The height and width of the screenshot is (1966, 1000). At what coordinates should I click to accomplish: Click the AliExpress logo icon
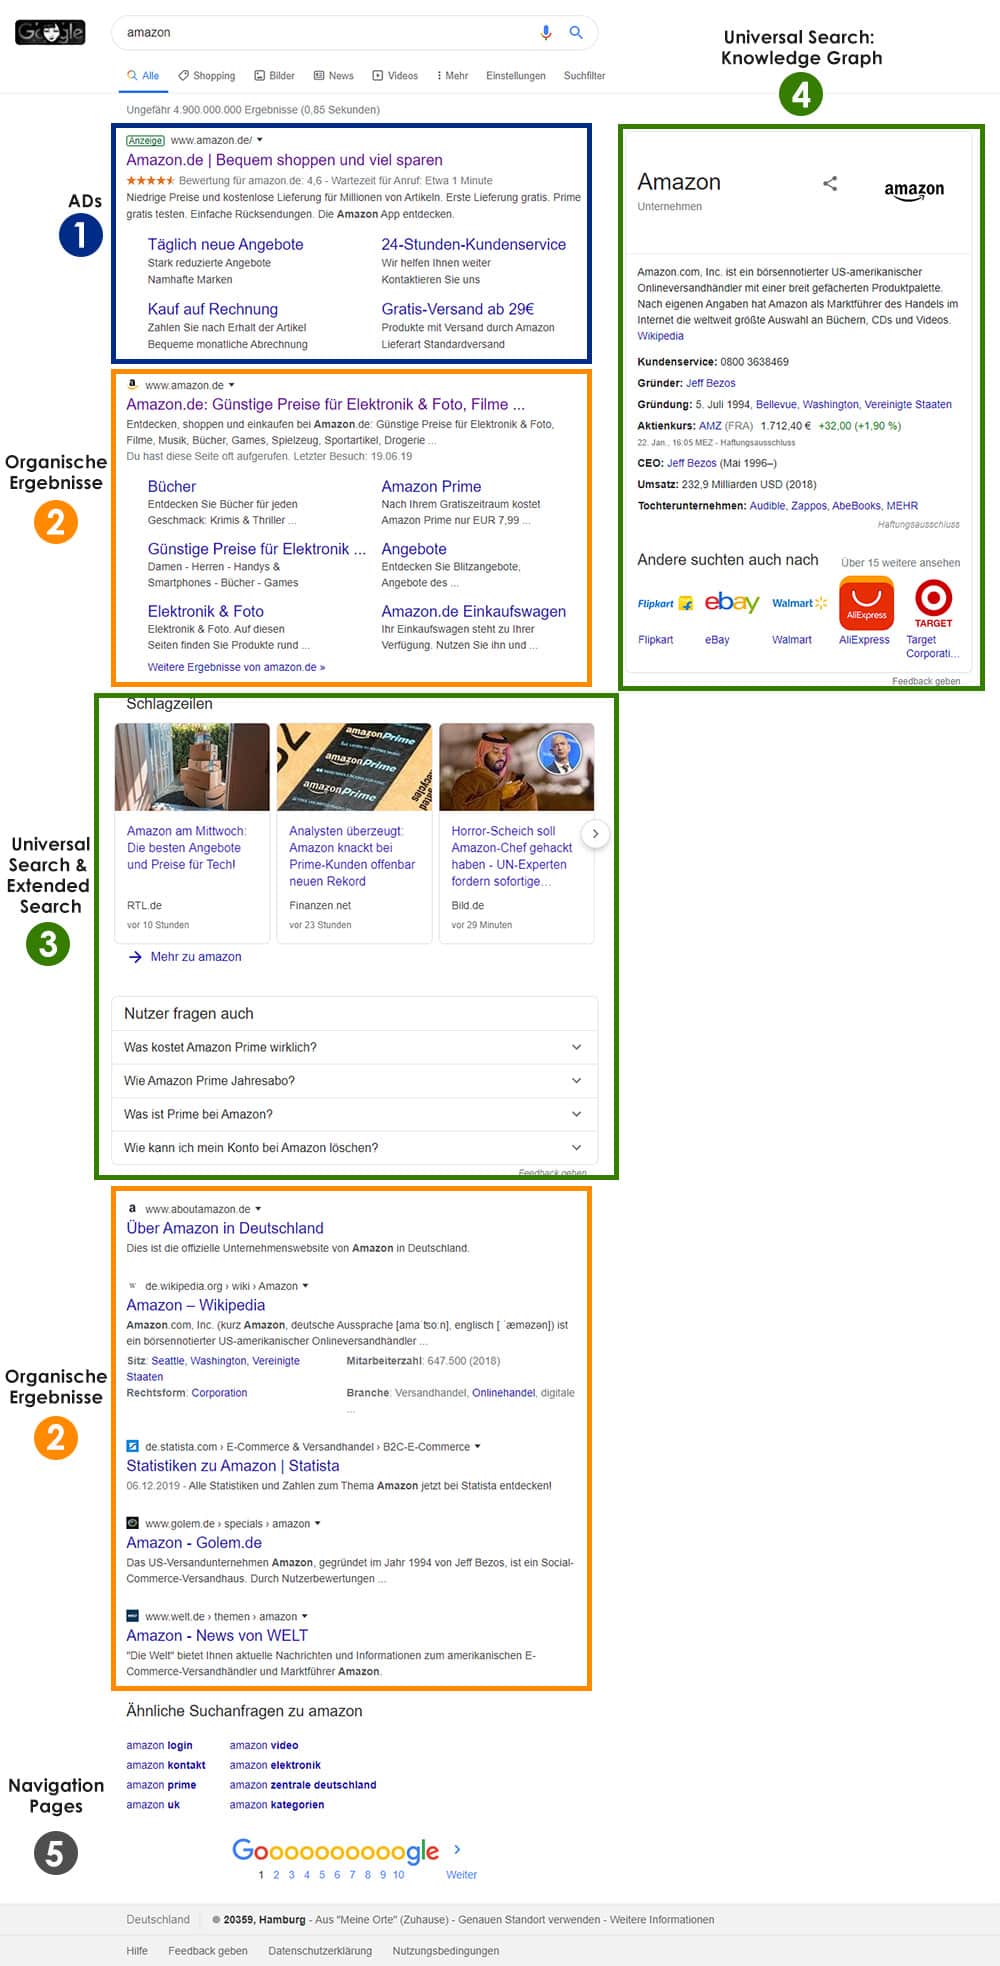tap(866, 603)
